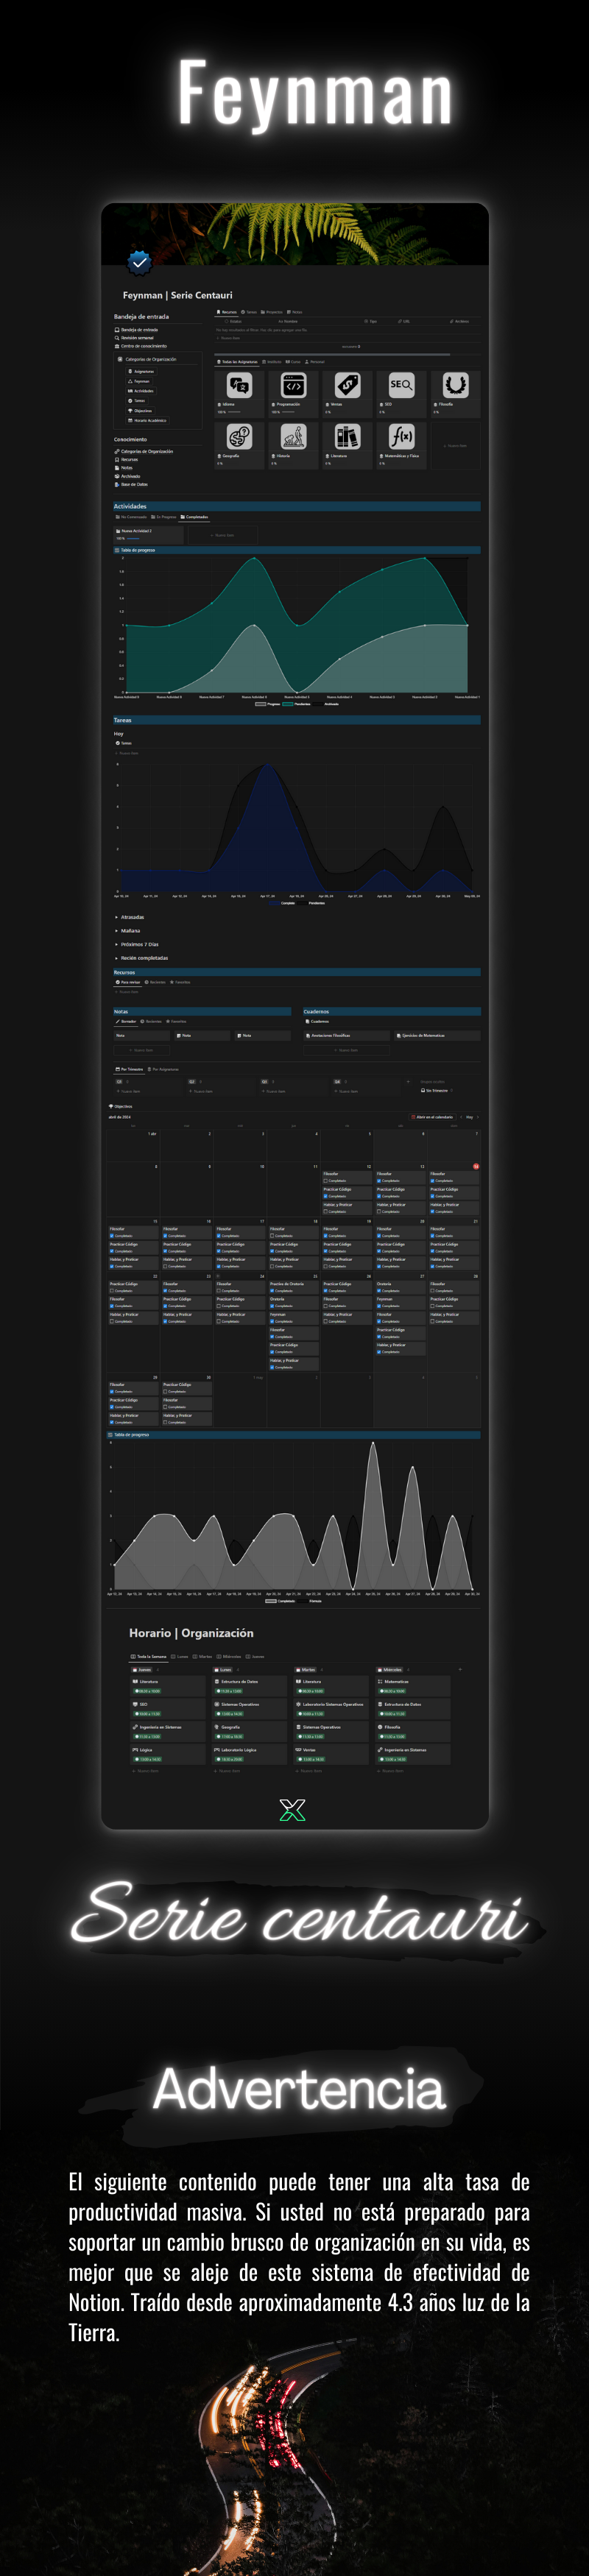Image resolution: width=589 pixels, height=2576 pixels.
Task: Expand the Q1 trimester group
Action: point(120,1082)
